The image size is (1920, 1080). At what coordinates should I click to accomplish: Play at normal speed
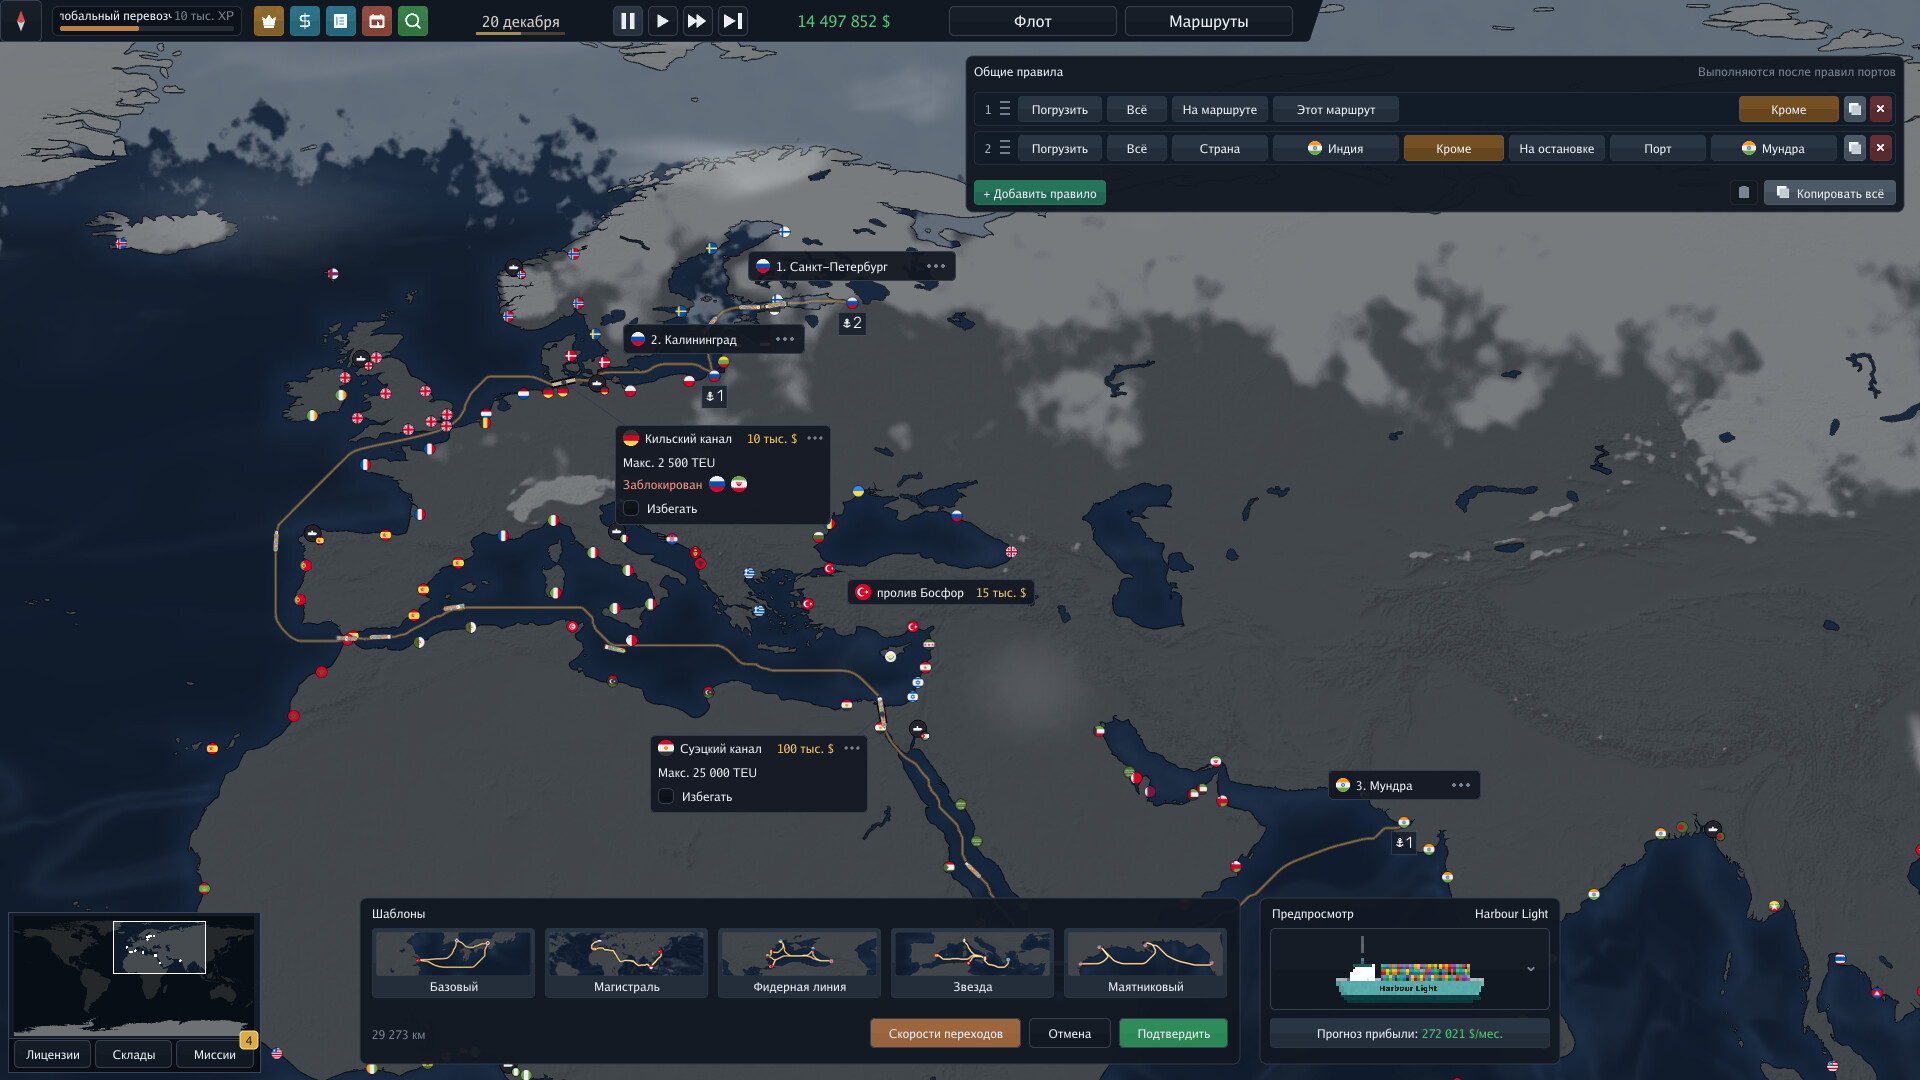point(662,21)
